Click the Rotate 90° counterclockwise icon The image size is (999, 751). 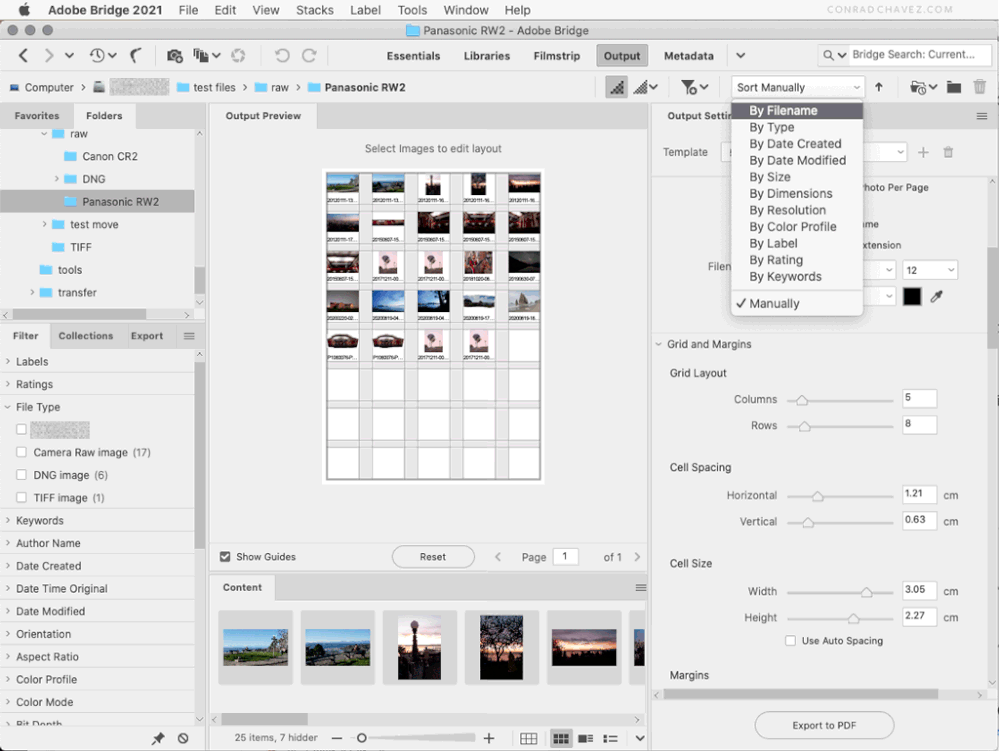pyautogui.click(x=282, y=56)
